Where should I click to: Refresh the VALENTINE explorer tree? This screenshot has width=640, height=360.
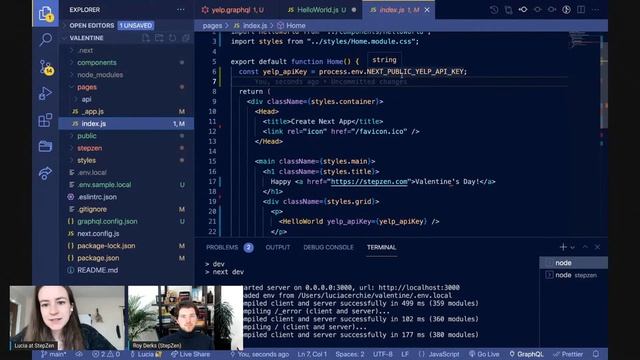coord(173,38)
